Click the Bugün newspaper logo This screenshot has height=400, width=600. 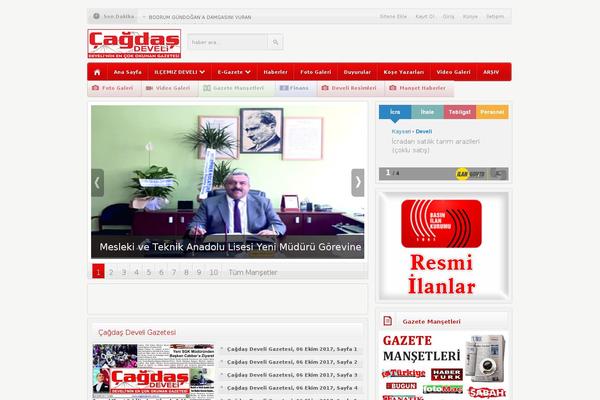point(401,386)
